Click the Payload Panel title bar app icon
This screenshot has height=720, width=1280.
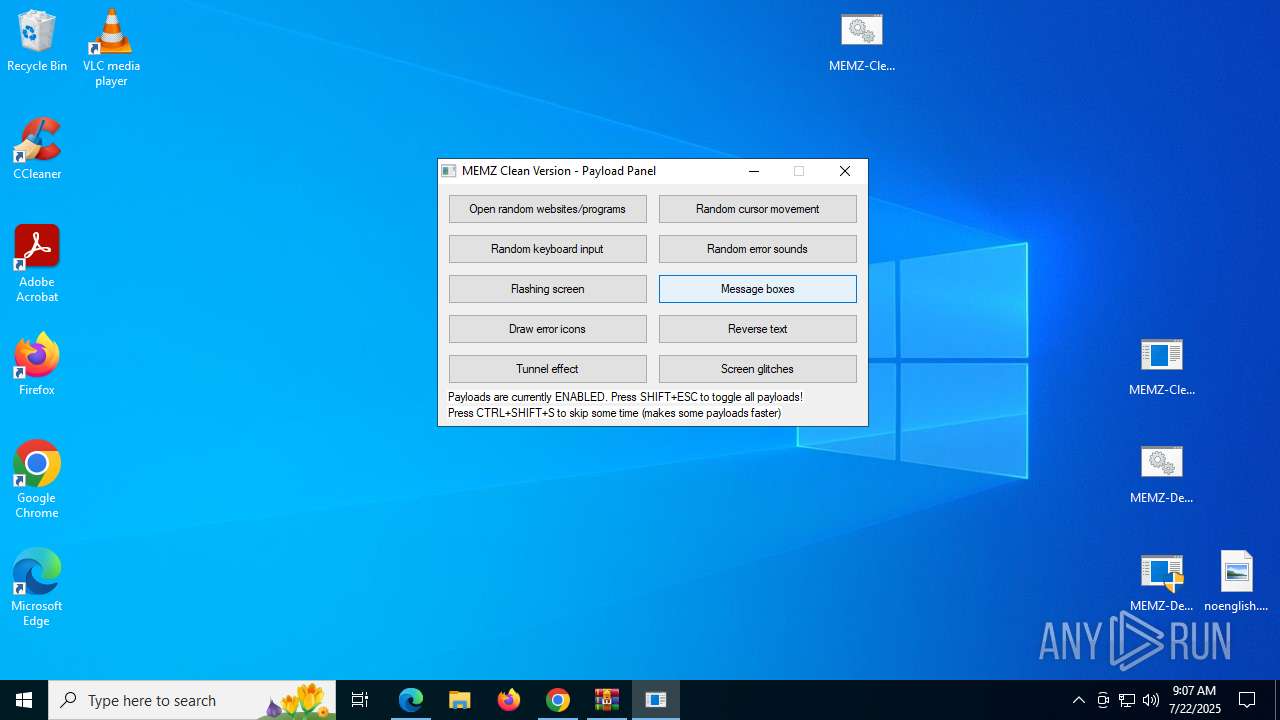[x=449, y=171]
